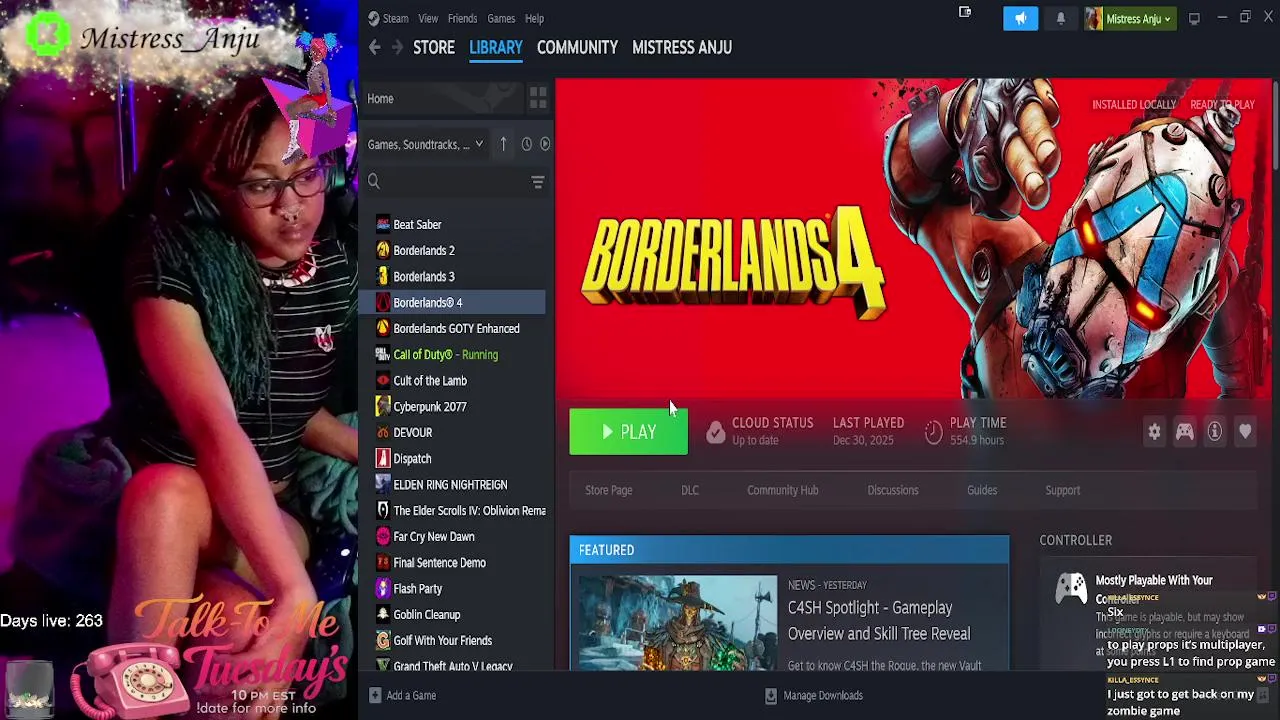Open the Help menu

coord(534,18)
